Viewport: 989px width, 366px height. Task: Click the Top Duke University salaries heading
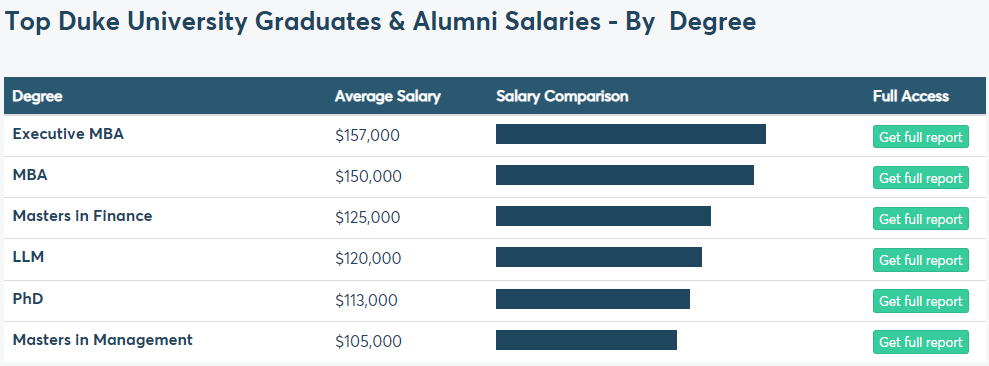pyautogui.click(x=380, y=22)
